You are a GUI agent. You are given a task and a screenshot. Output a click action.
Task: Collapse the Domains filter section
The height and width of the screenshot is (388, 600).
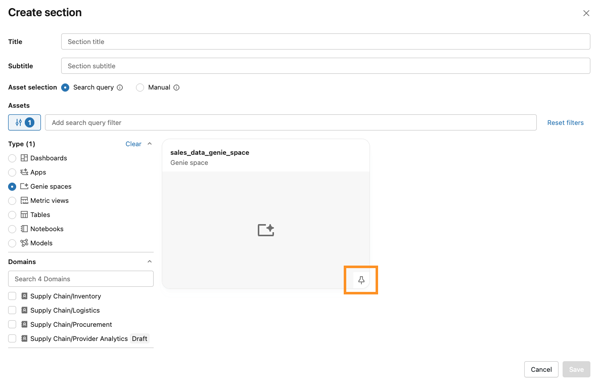pos(150,262)
